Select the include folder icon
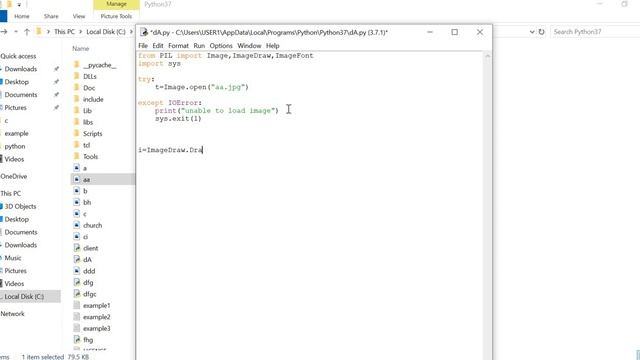Viewport: 640px width, 360px height. (76, 99)
